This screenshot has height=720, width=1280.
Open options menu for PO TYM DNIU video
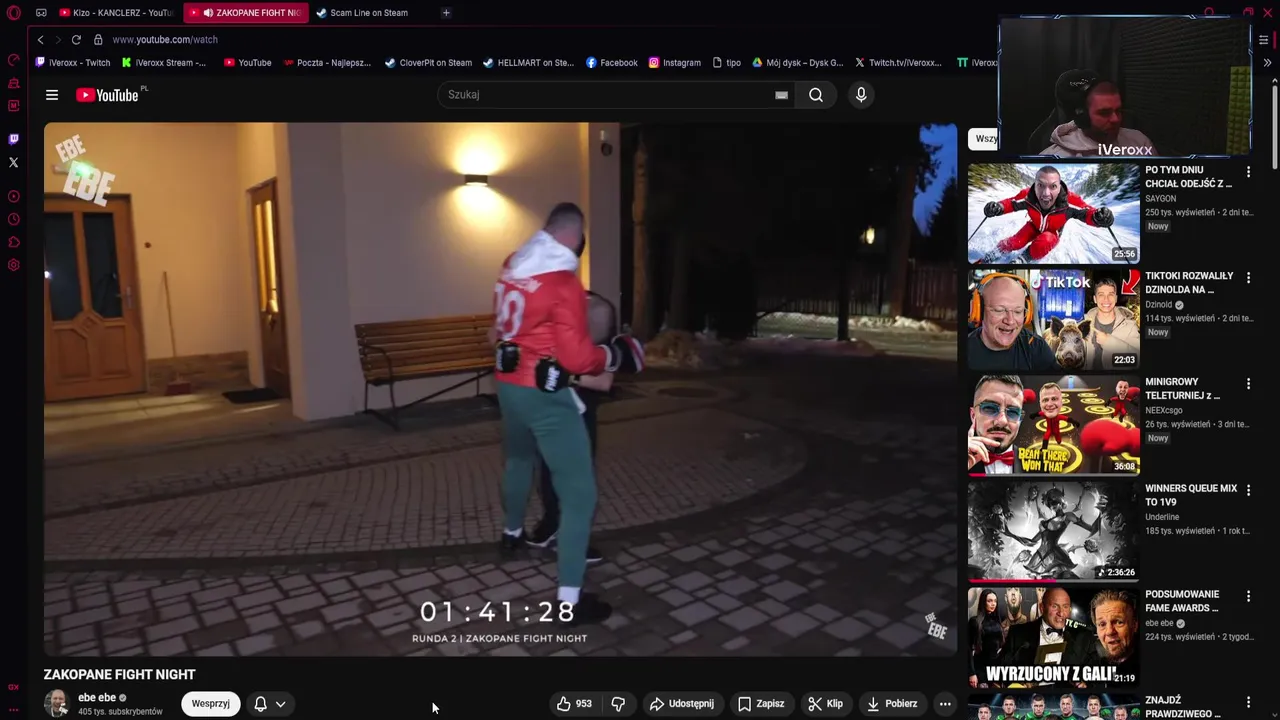point(1248,172)
